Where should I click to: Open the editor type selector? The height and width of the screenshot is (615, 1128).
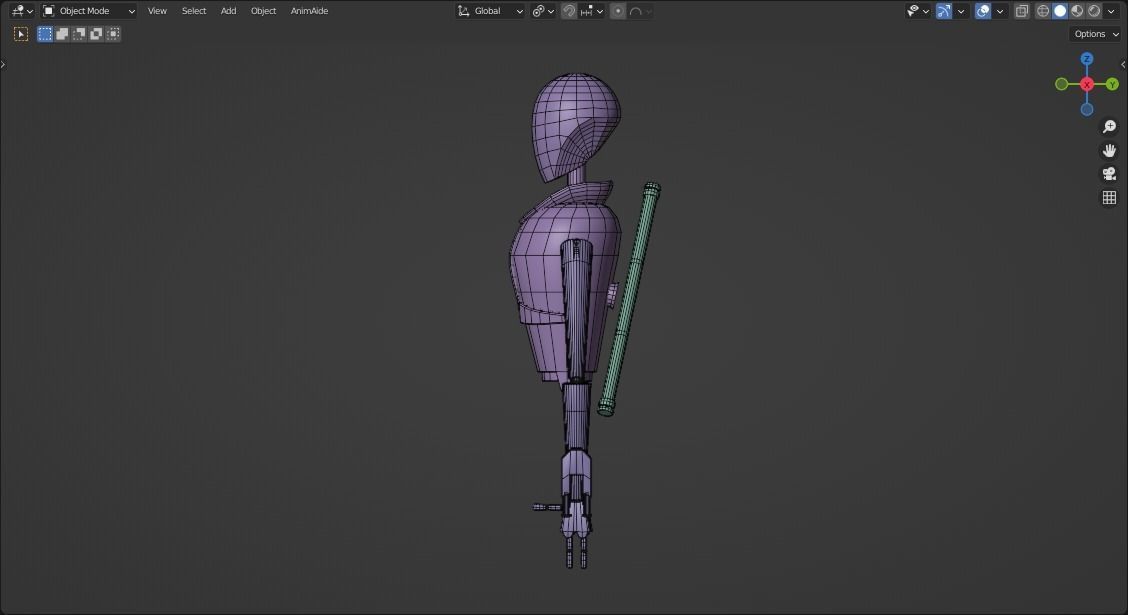[22, 11]
